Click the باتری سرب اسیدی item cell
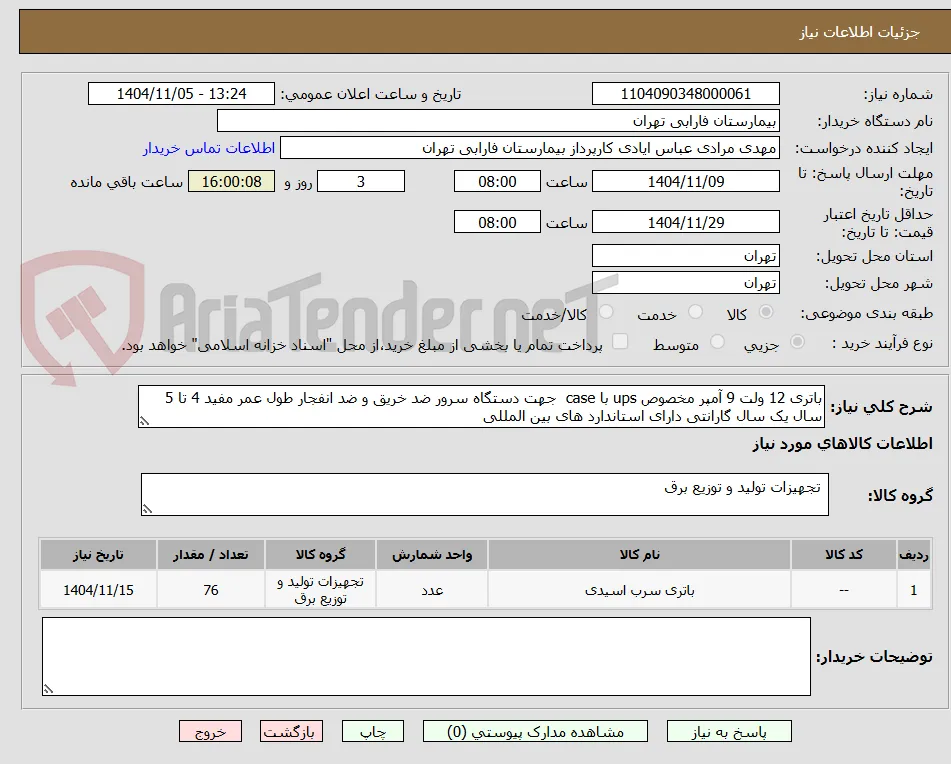This screenshot has height=764, width=951. [639, 589]
